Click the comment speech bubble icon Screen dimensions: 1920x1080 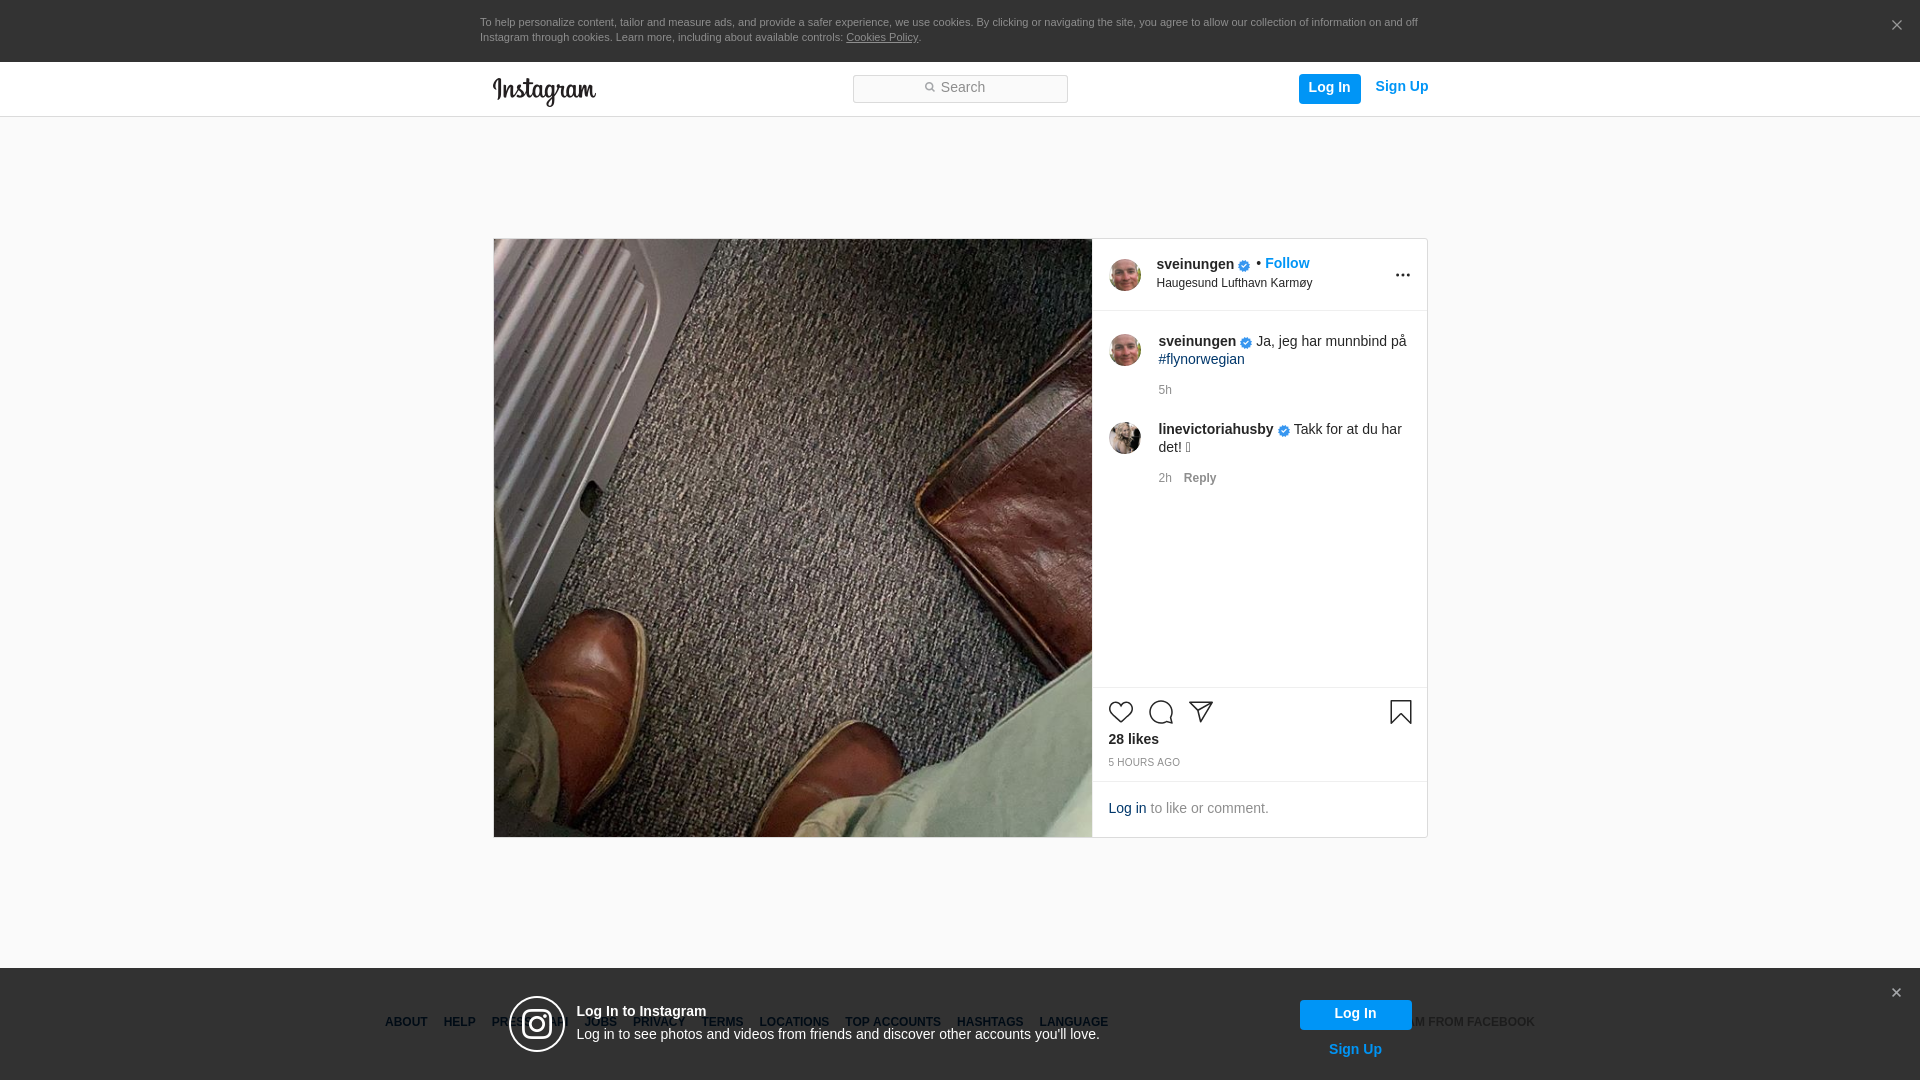[1160, 712]
